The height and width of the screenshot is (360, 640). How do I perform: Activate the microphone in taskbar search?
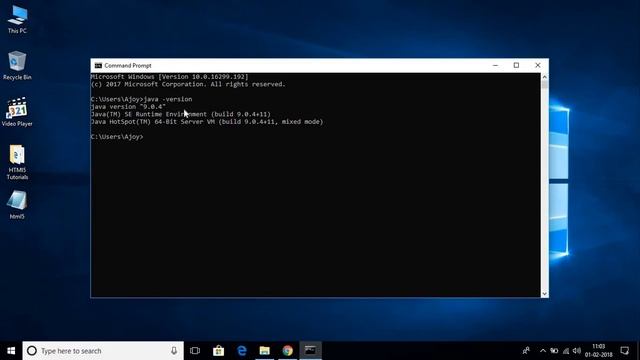(x=174, y=351)
